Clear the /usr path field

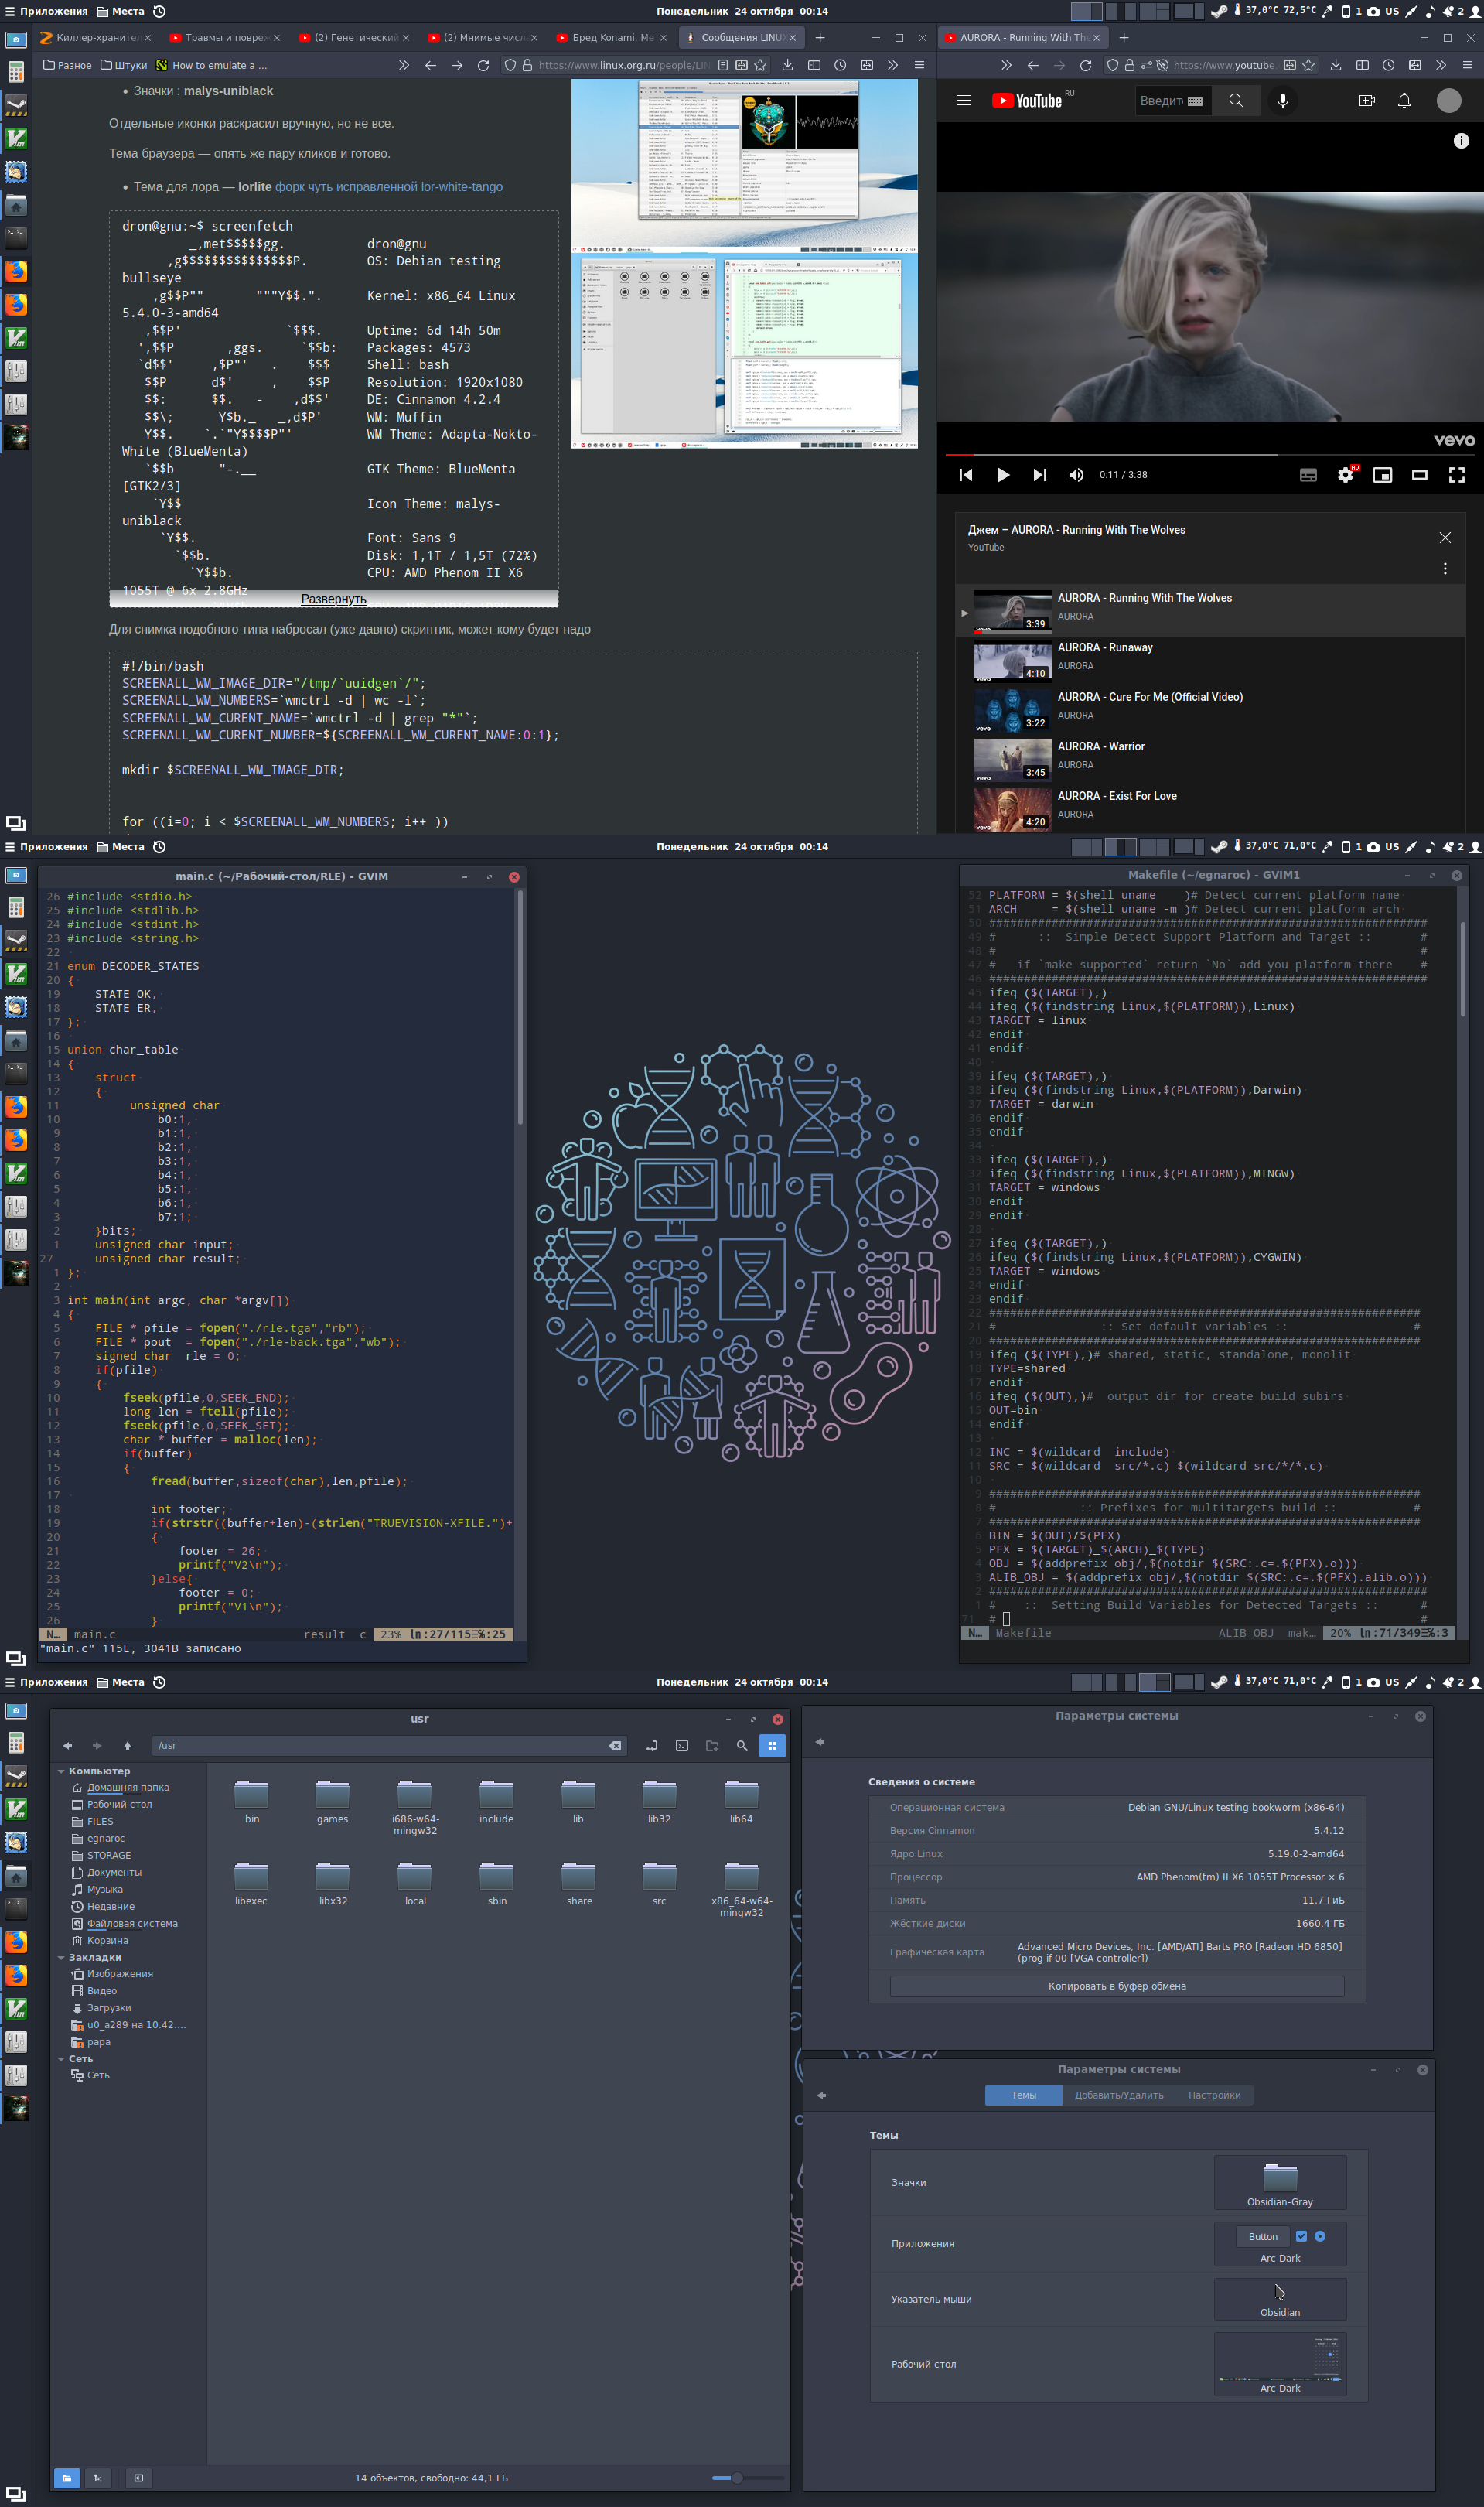coord(615,1745)
